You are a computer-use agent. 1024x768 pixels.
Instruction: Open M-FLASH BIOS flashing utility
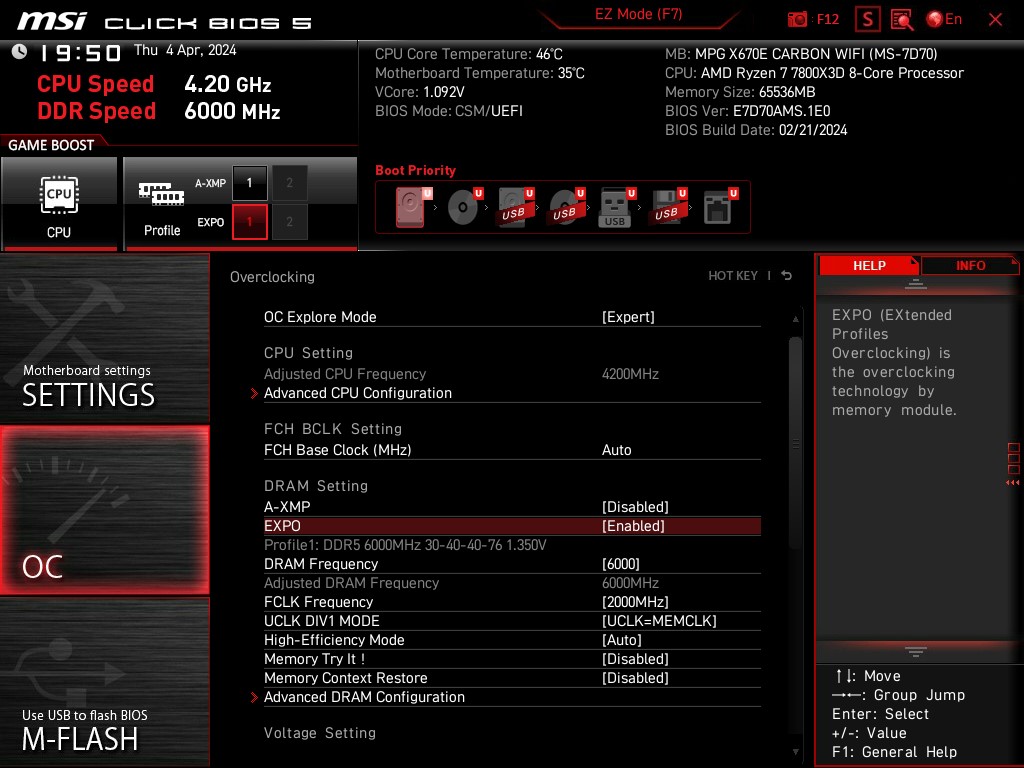click(x=104, y=682)
